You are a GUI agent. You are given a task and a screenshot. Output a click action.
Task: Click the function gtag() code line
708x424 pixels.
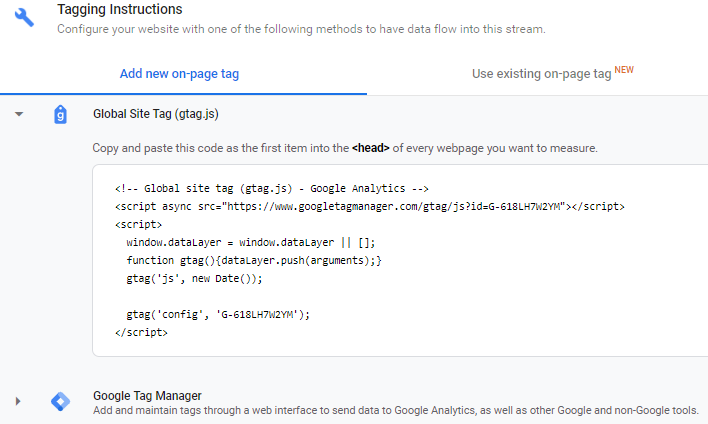(254, 261)
